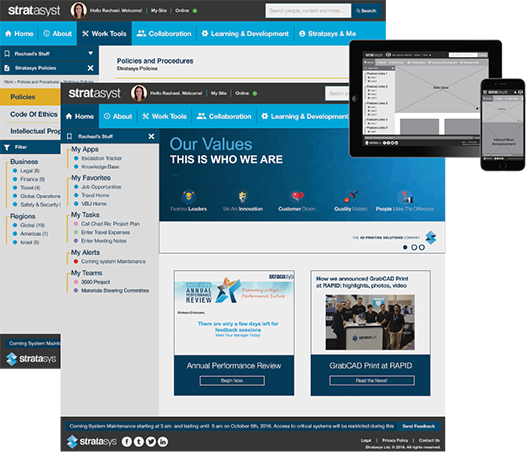Screen dimensions: 526x452
Task: Close the Stratasys Policies panel
Action: click(91, 68)
